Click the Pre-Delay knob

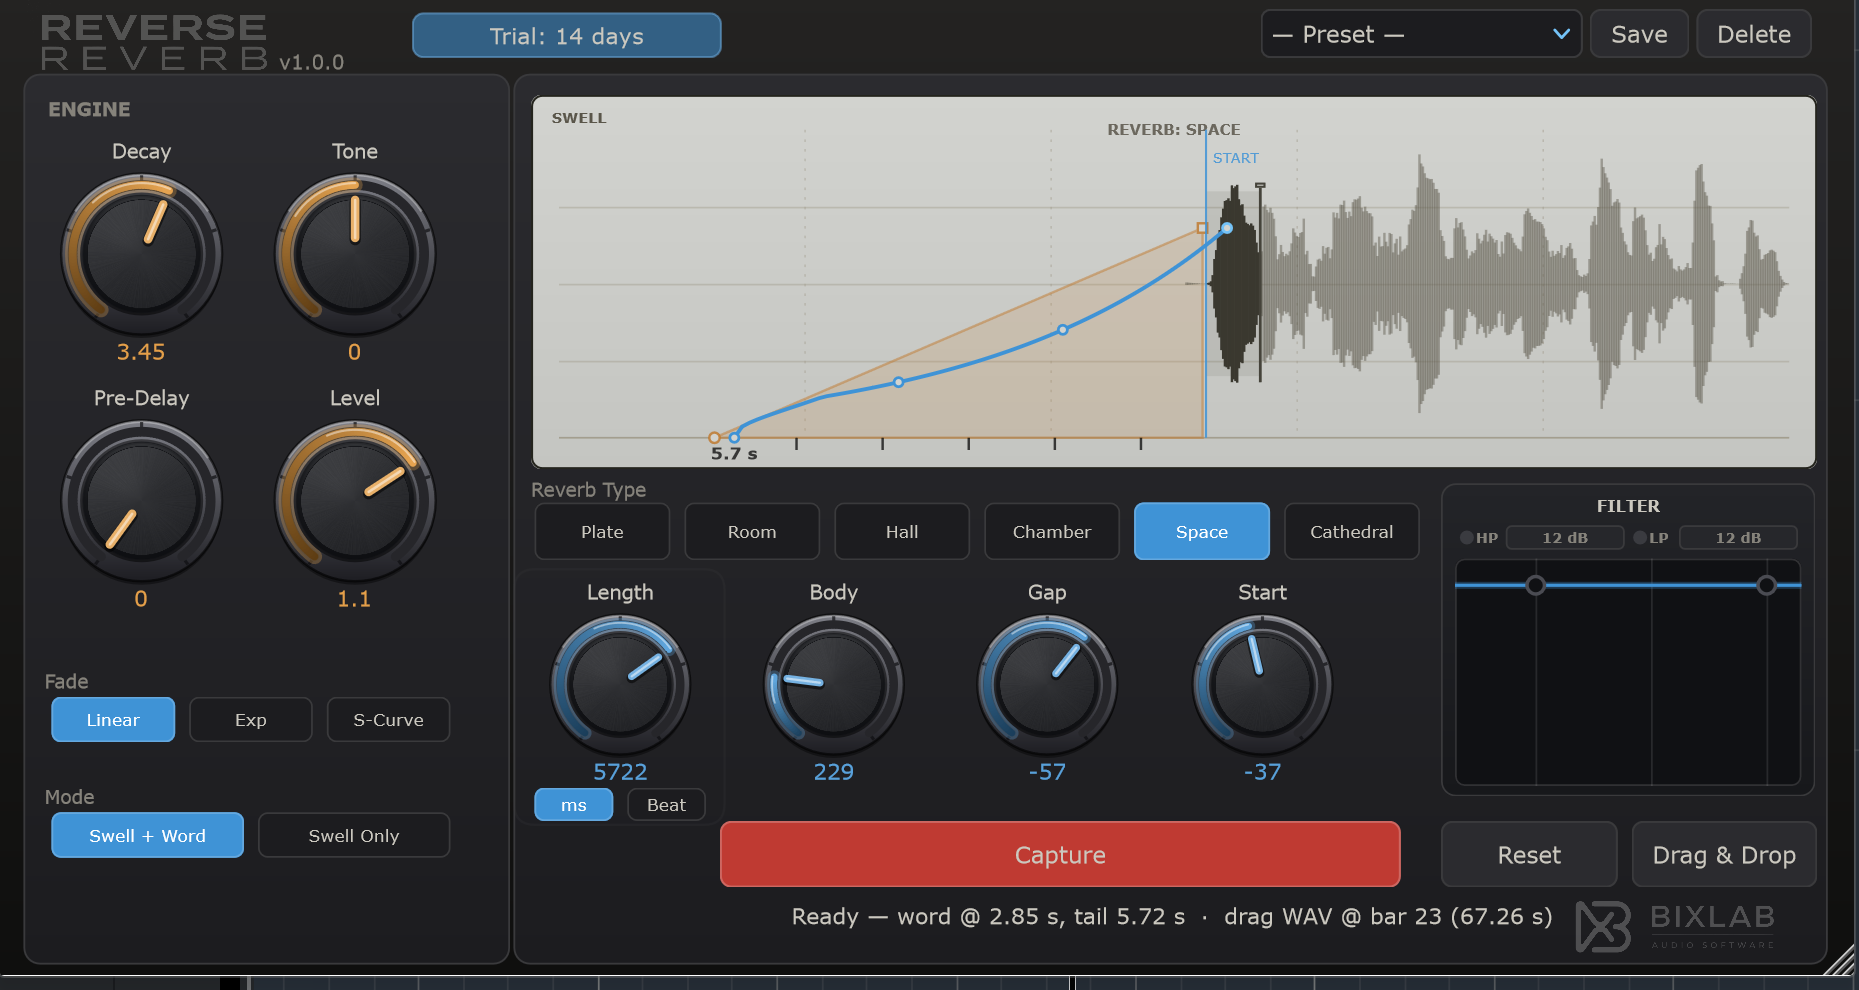[x=141, y=501]
